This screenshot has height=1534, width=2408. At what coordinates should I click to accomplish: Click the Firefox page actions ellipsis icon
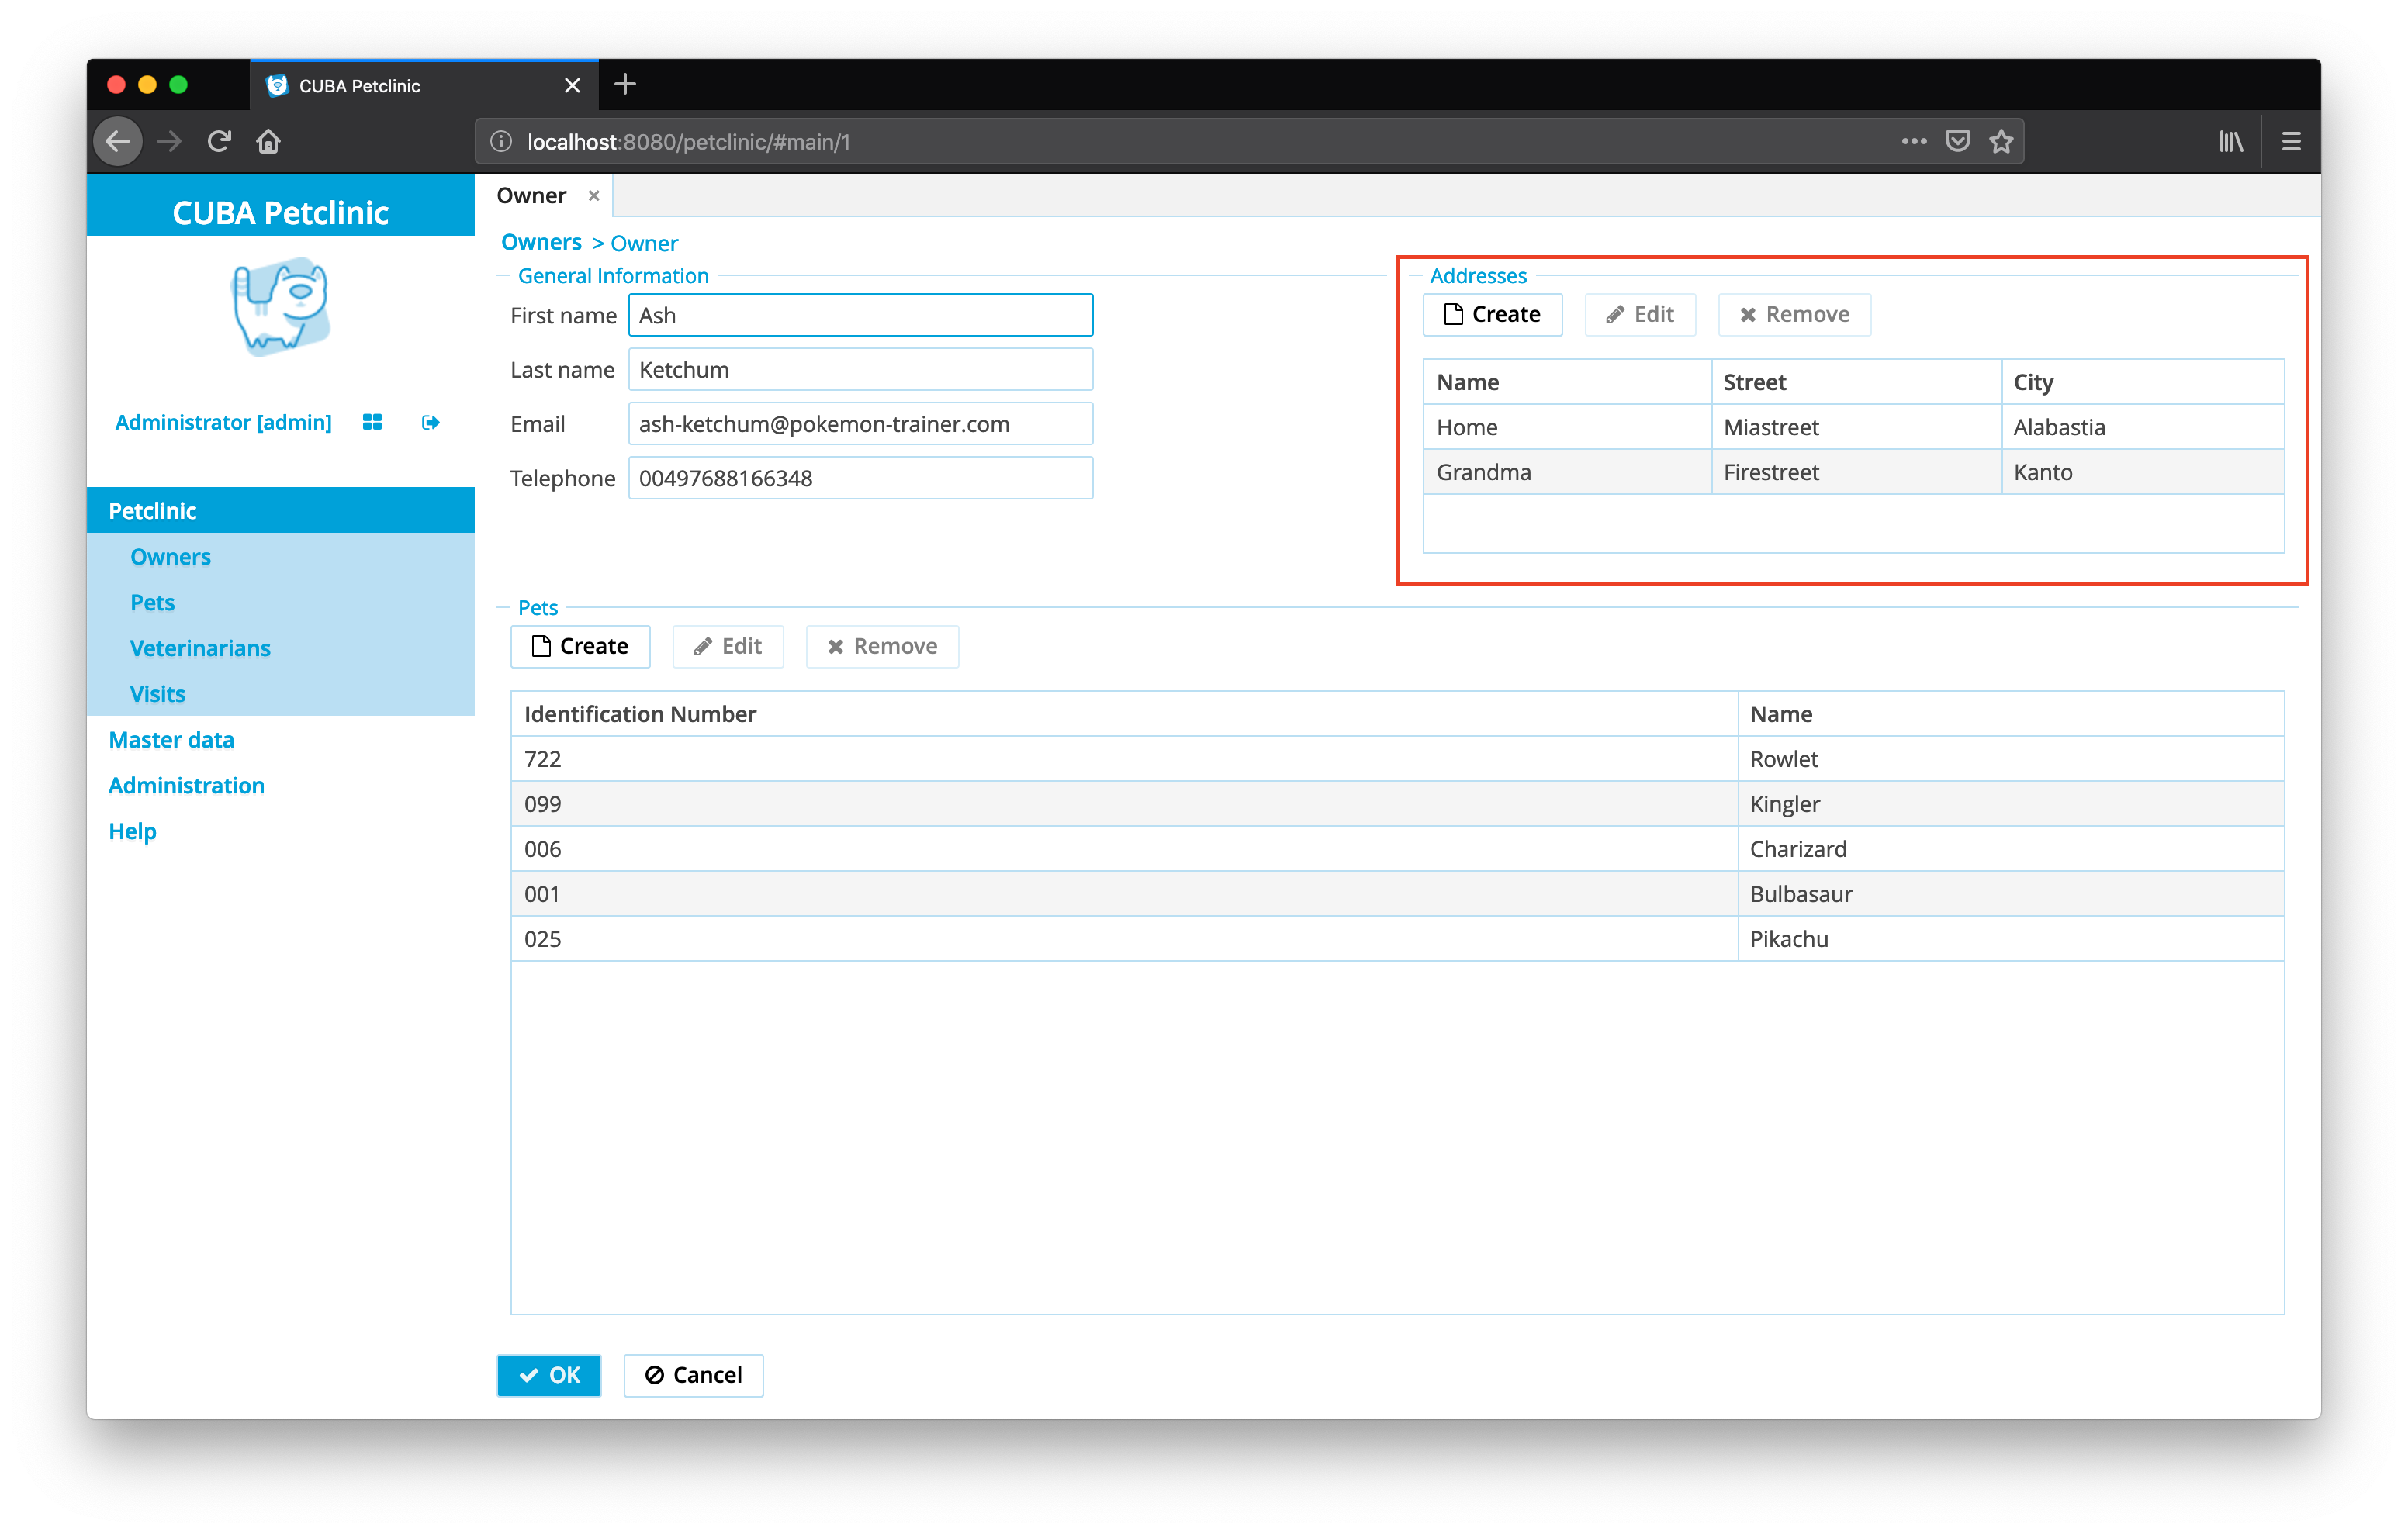(x=1913, y=141)
